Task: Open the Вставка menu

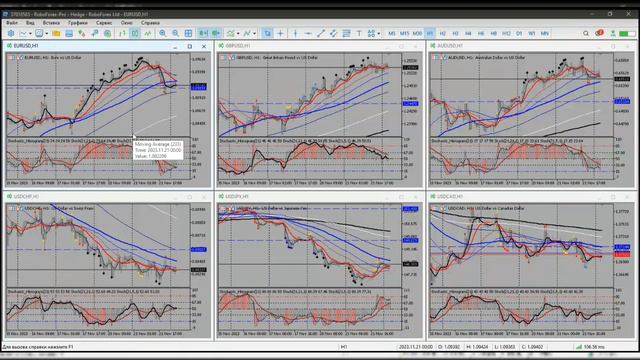Action: [51, 23]
